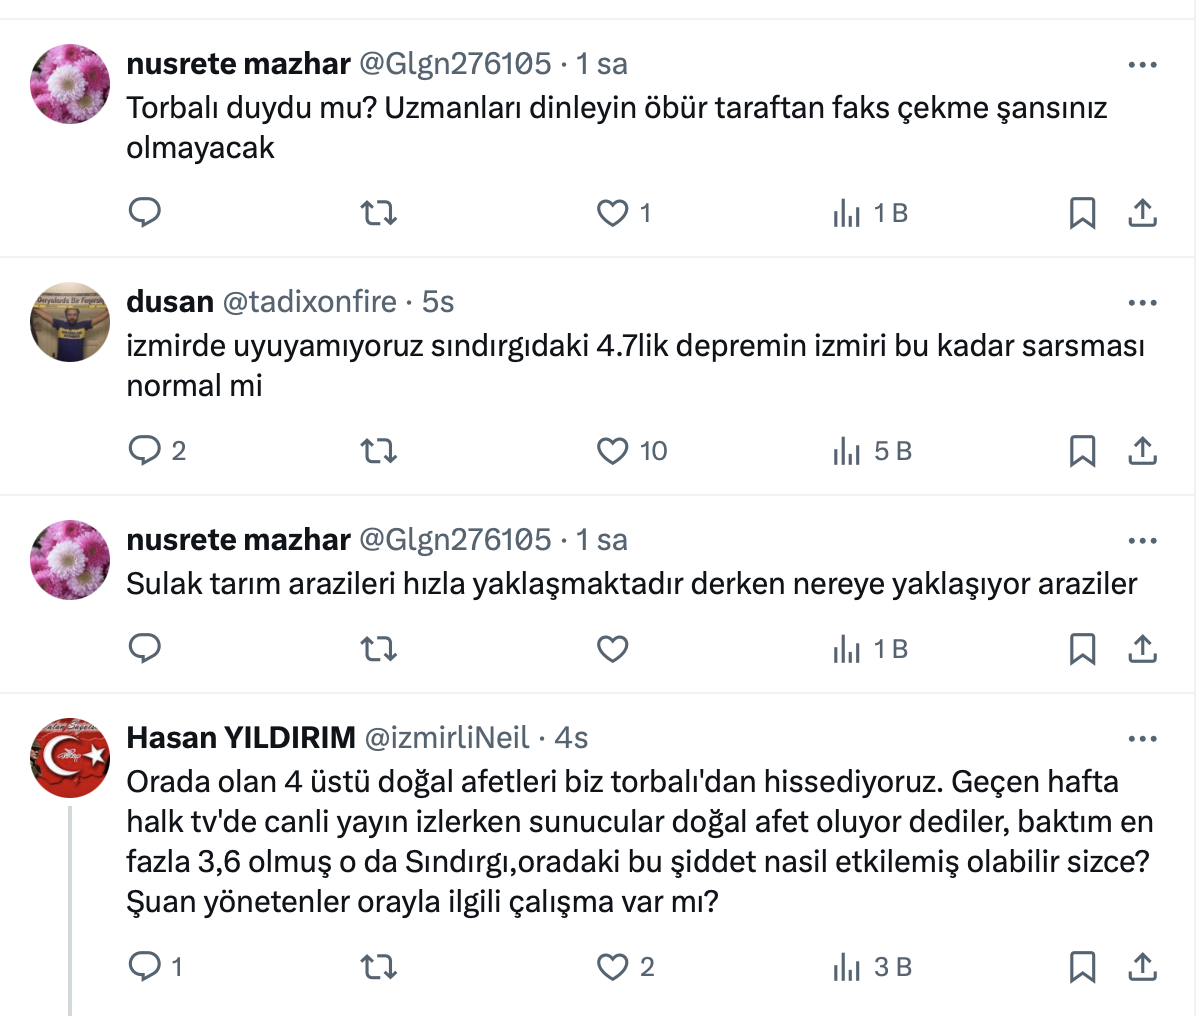Repost dusan's earthquake tweet
1200x1016 pixels.
[x=378, y=451]
